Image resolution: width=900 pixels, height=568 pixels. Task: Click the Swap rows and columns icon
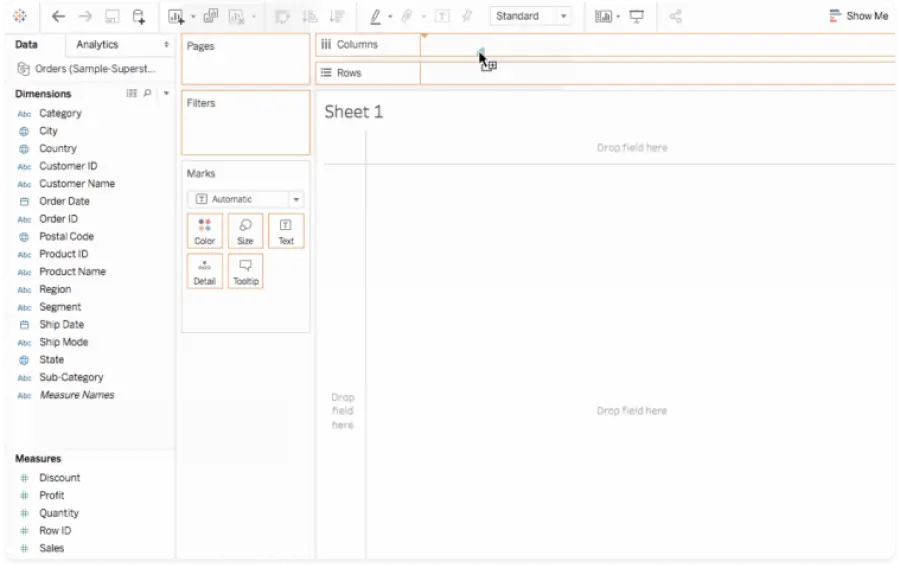[x=282, y=17]
